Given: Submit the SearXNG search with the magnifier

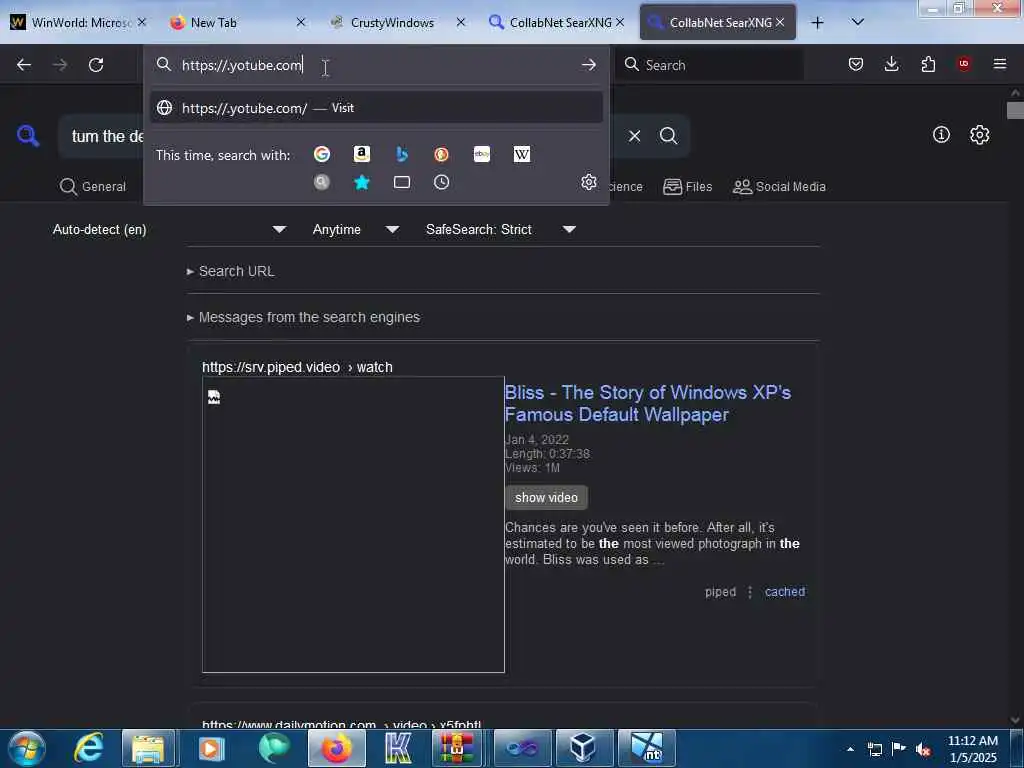Looking at the screenshot, I should [x=668, y=136].
